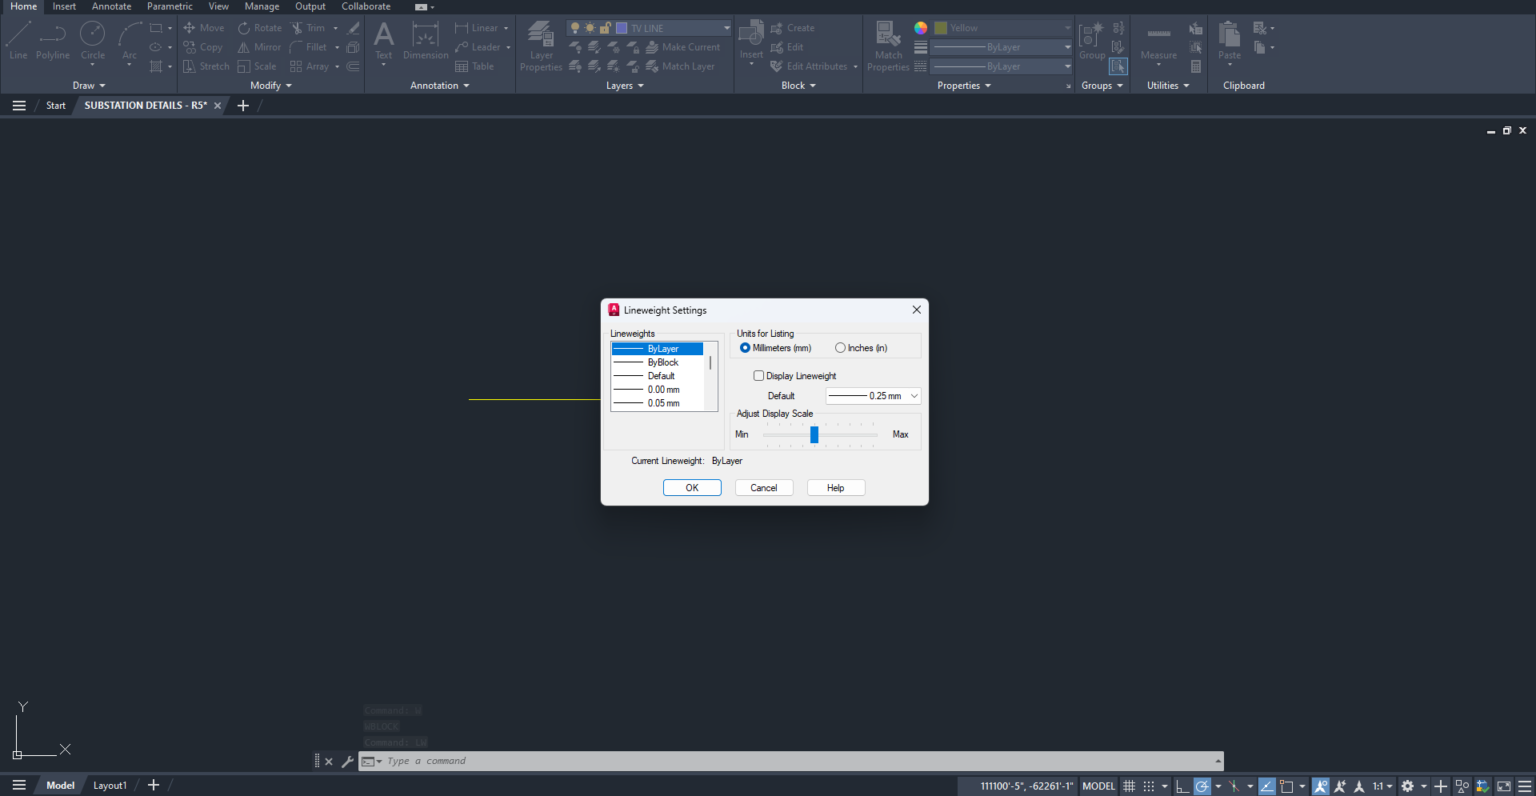
Task: Expand the Draw panel options
Action: pos(89,85)
